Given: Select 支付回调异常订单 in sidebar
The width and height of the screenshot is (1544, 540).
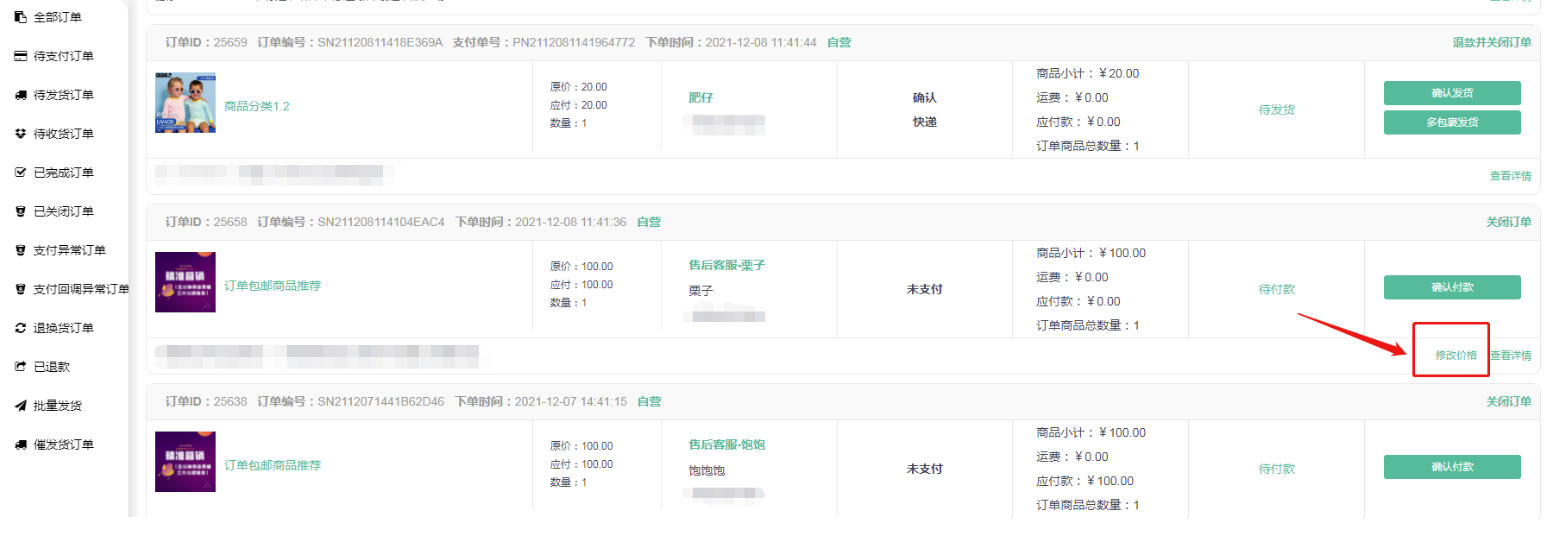Looking at the screenshot, I should coord(81,289).
